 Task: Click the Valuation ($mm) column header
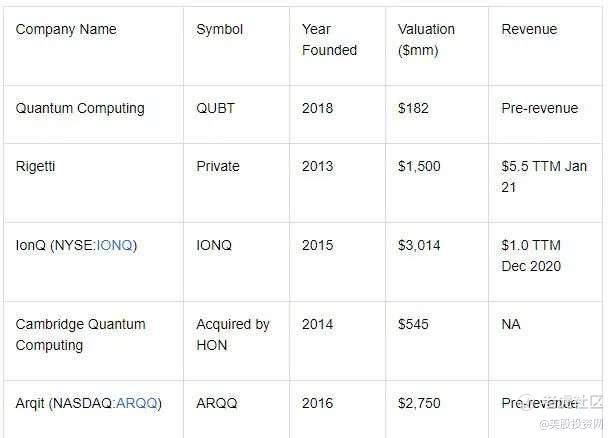(425, 39)
